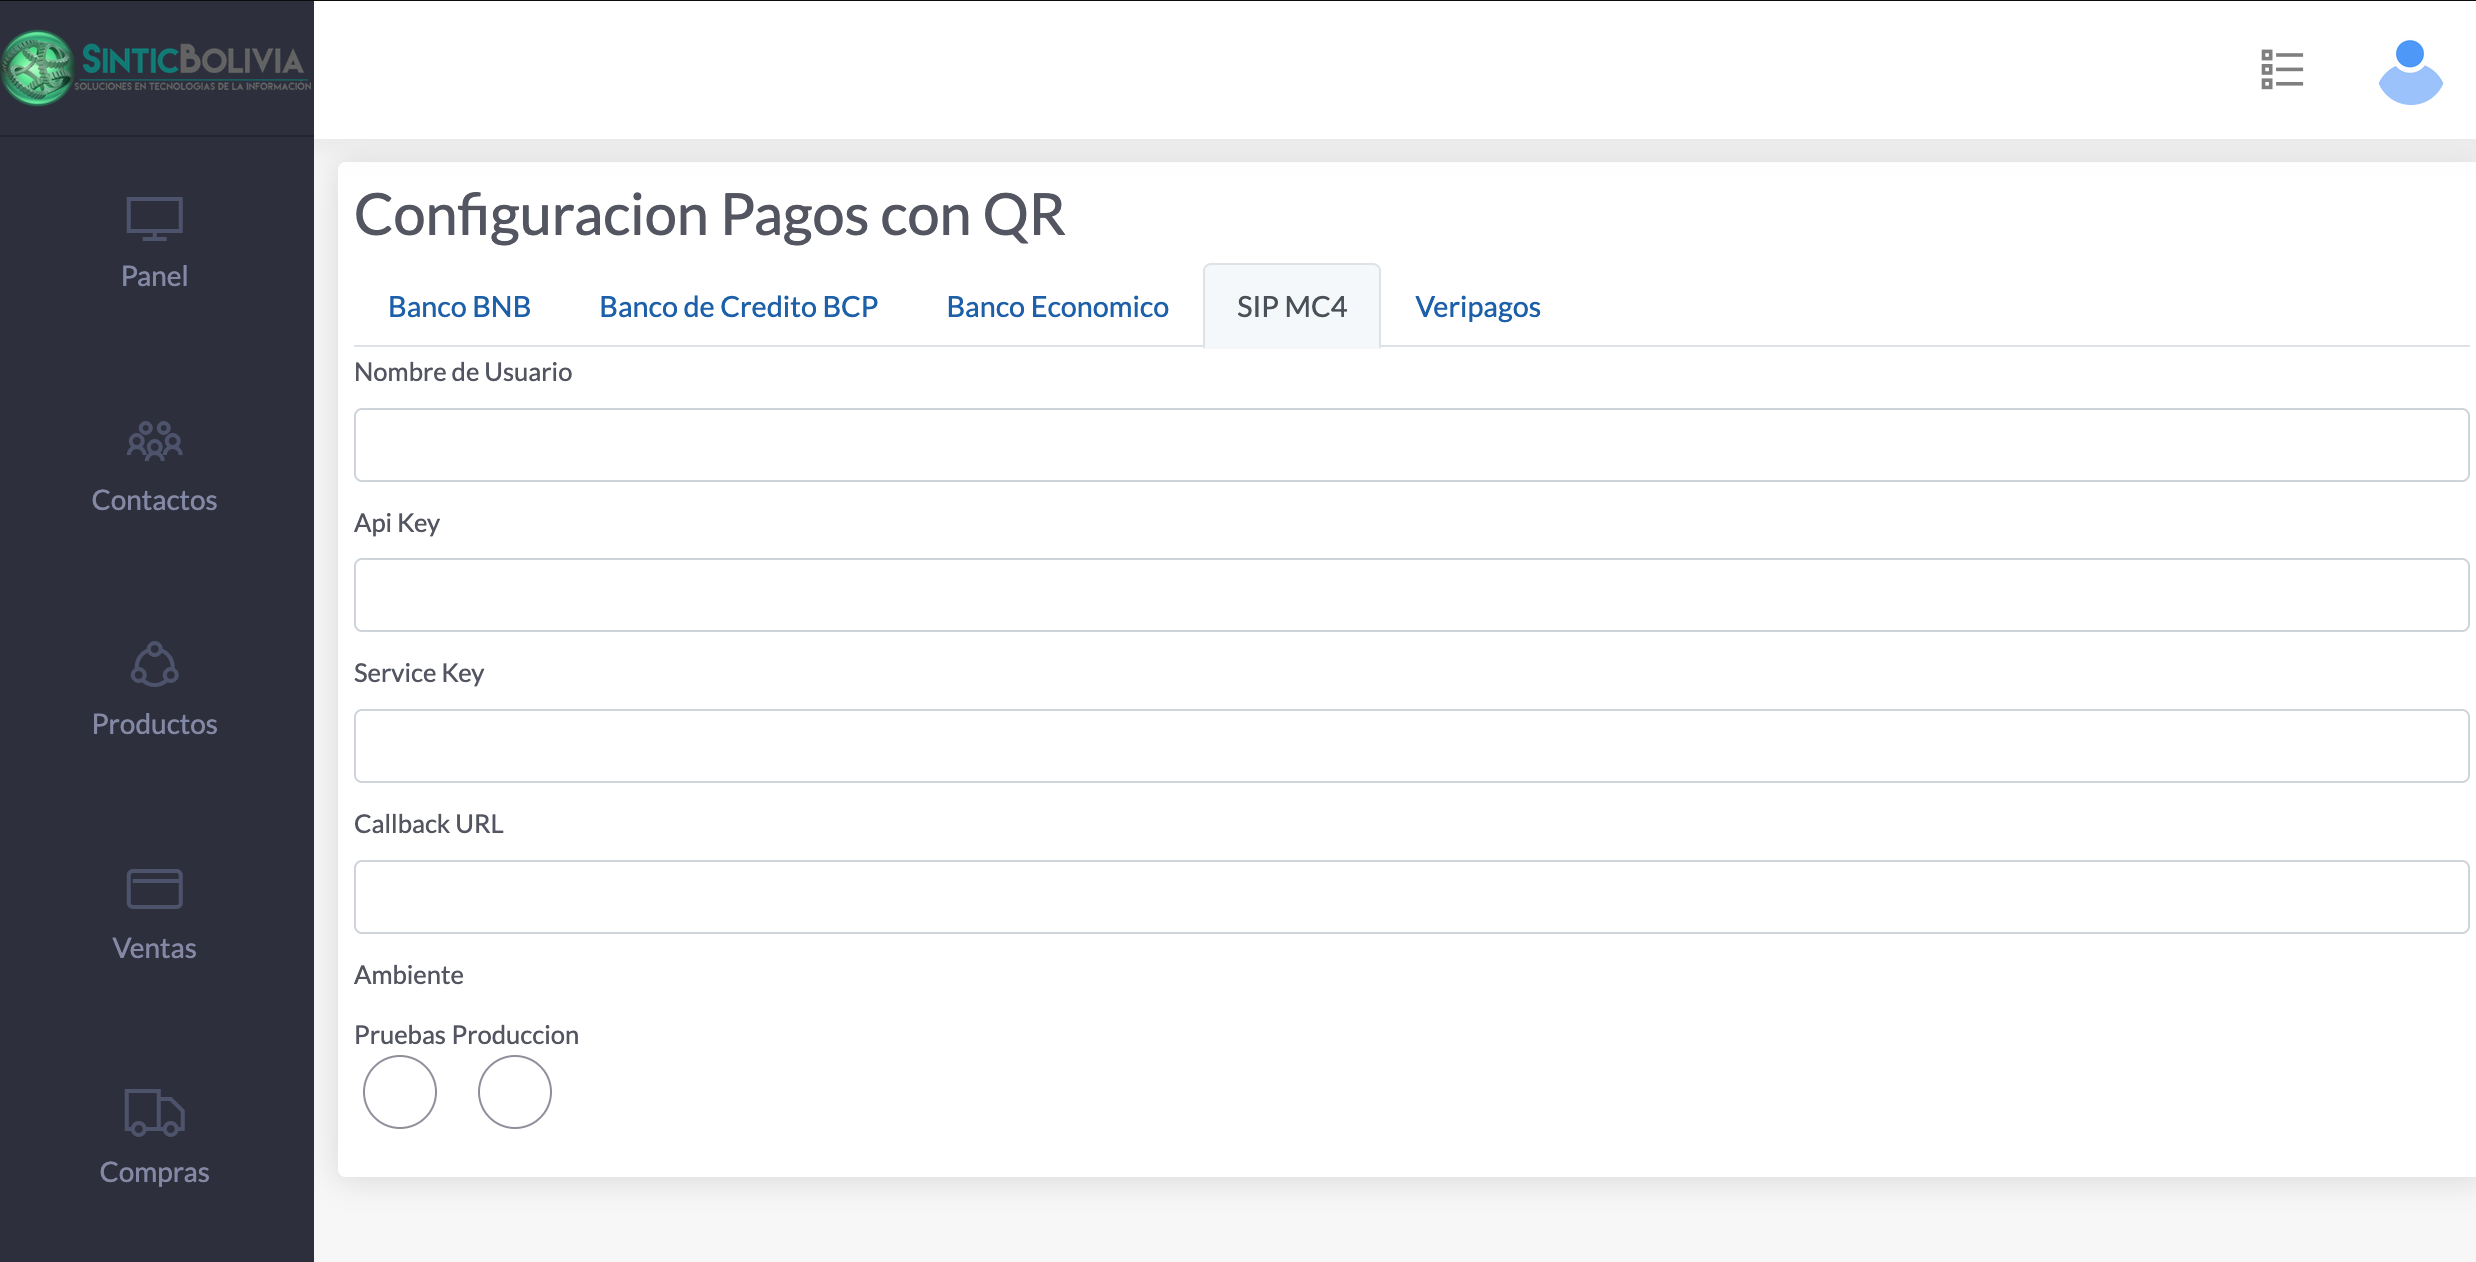Select the Pruebas environment radio
2476x1262 pixels.
click(x=400, y=1092)
